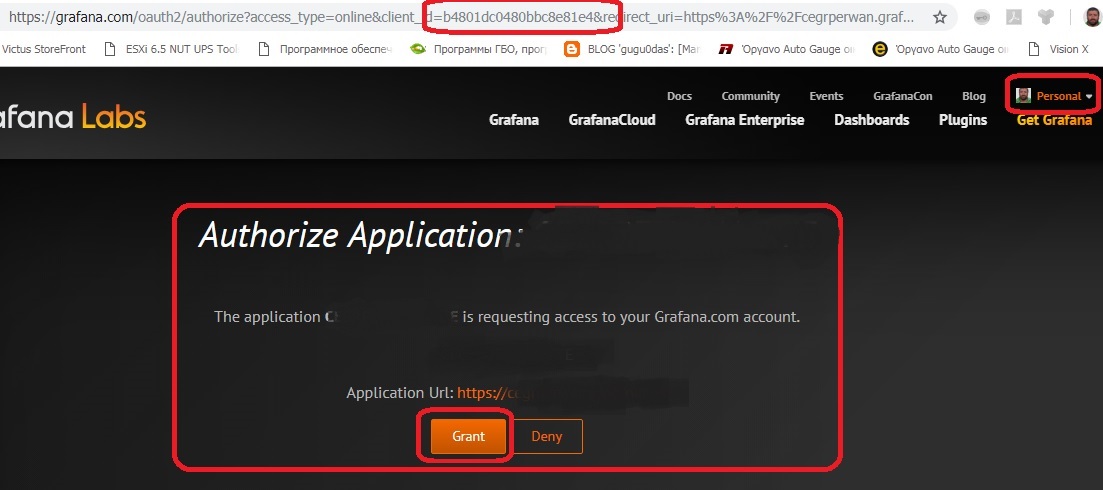This screenshot has width=1103, height=490.
Task: Click the Grafana Labs logo
Action: [x=73, y=117]
